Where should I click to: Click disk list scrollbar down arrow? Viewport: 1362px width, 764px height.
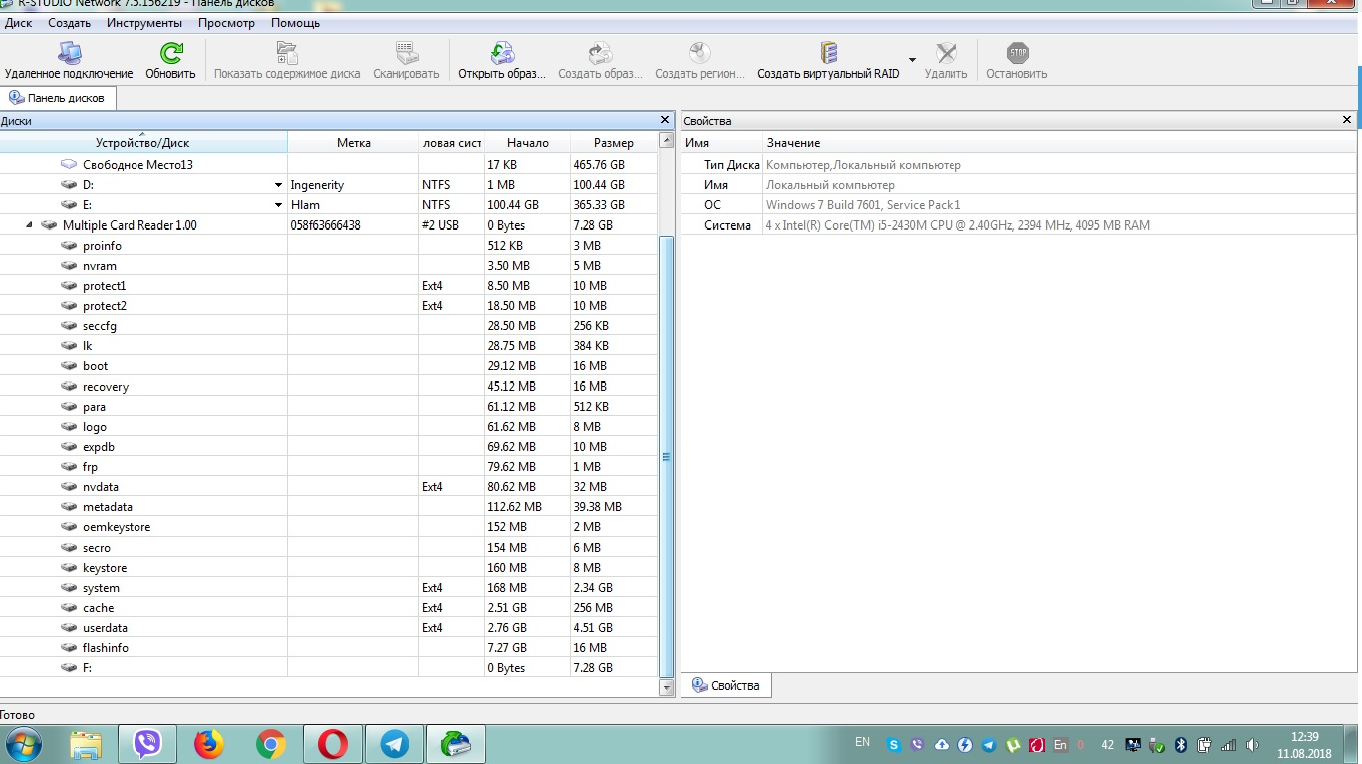pos(667,688)
